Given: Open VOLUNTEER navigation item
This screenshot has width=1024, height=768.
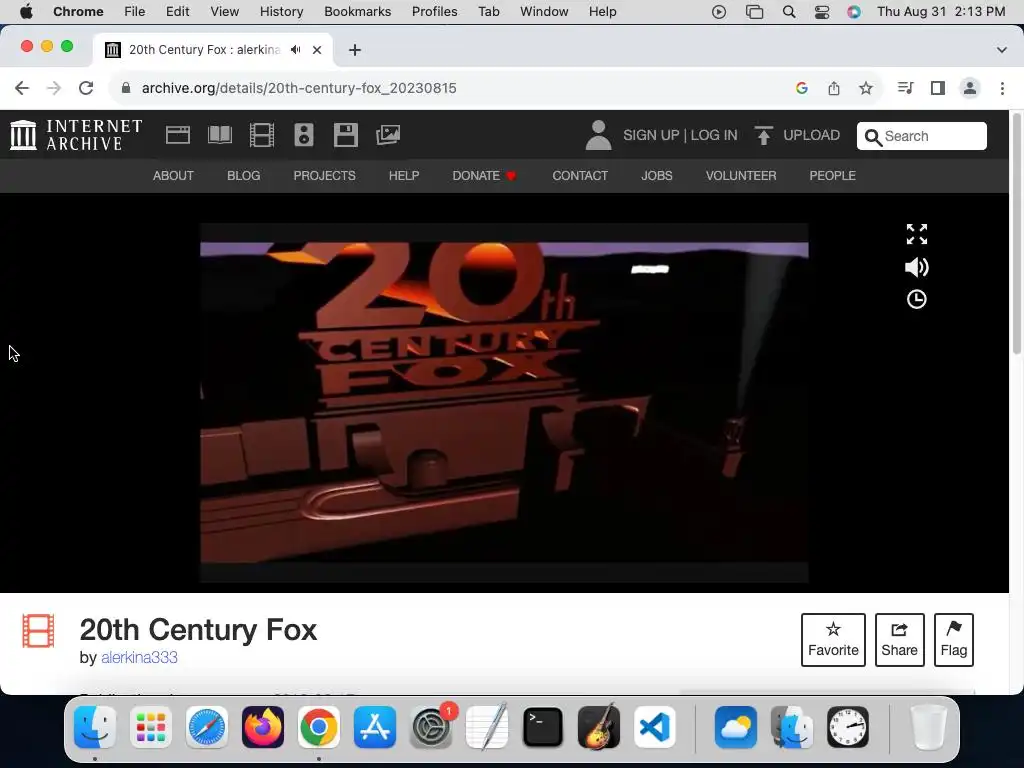Looking at the screenshot, I should coord(741,176).
